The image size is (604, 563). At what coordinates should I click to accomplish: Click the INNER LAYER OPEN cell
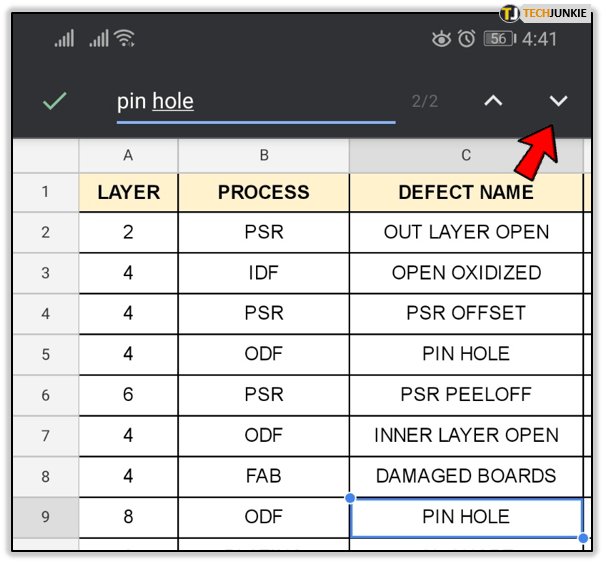[466, 435]
